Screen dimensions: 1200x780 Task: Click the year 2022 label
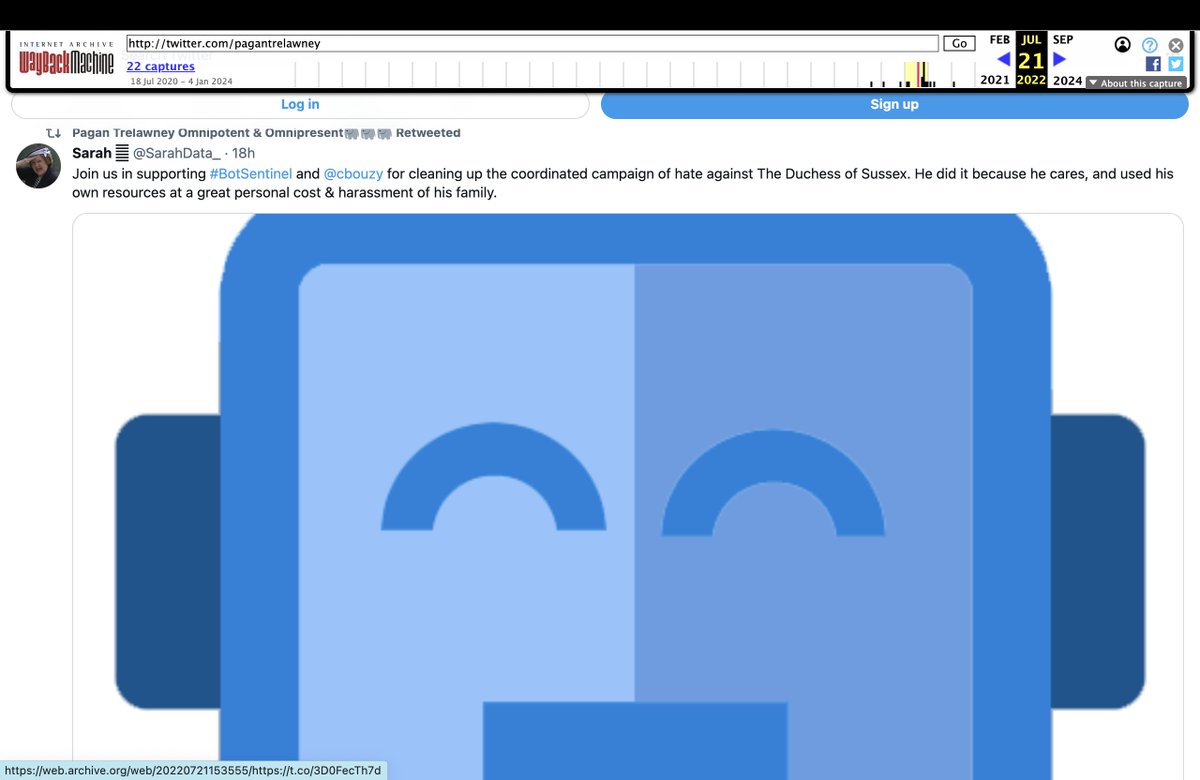pyautogui.click(x=1031, y=81)
